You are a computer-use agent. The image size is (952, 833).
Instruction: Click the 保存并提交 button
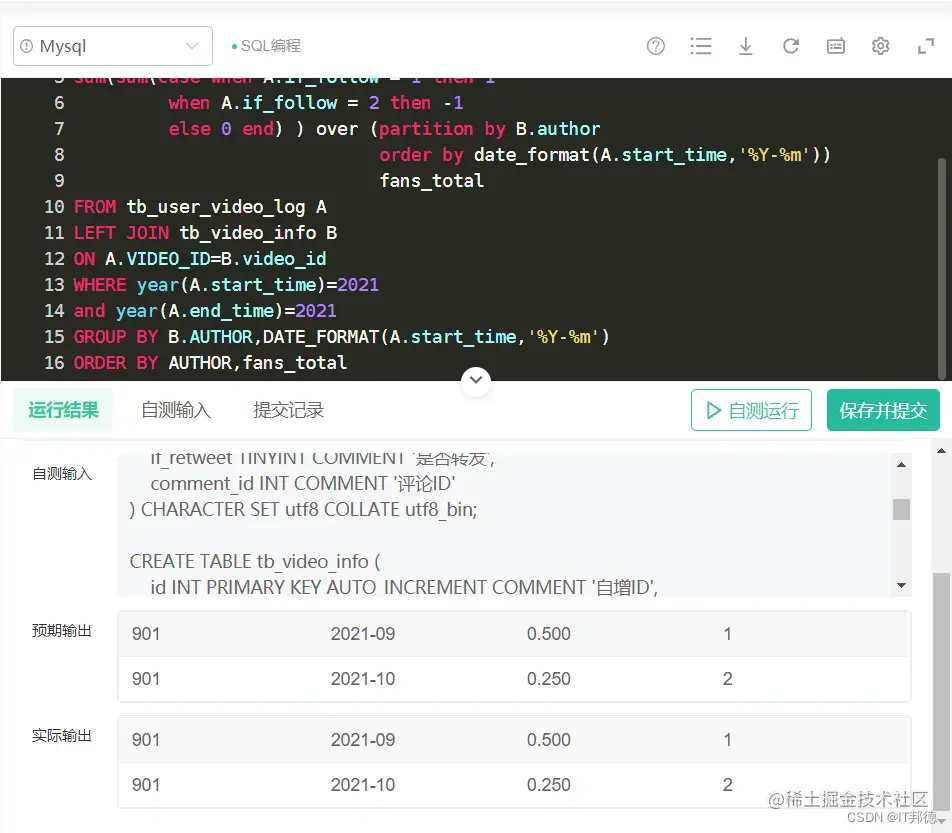883,410
